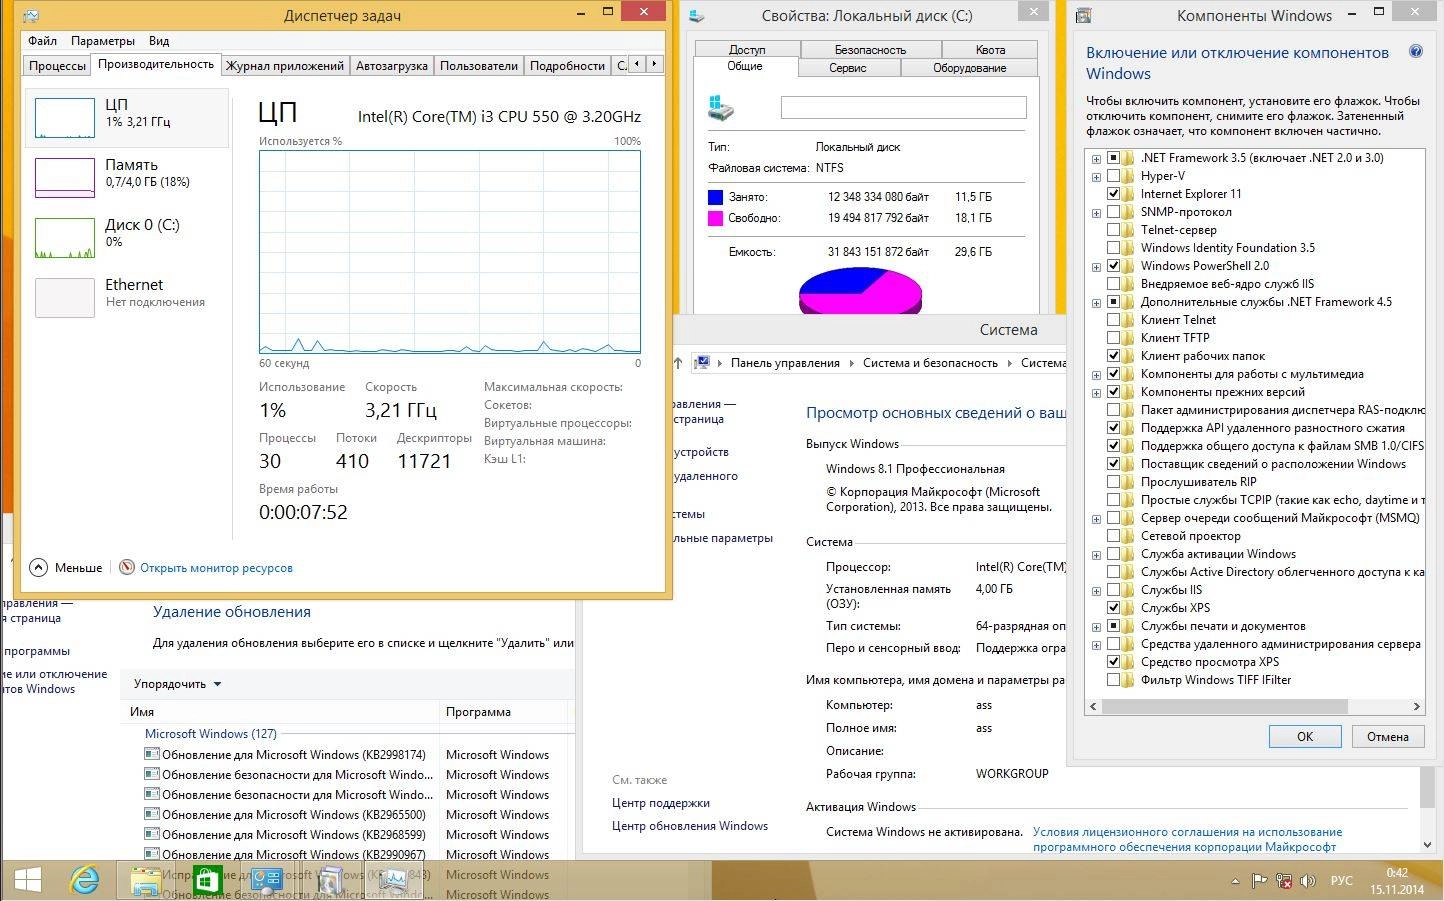Viewport: 1444px width, 901px height.
Task: Expand the SNMP-протокол node
Action: [x=1097, y=212]
